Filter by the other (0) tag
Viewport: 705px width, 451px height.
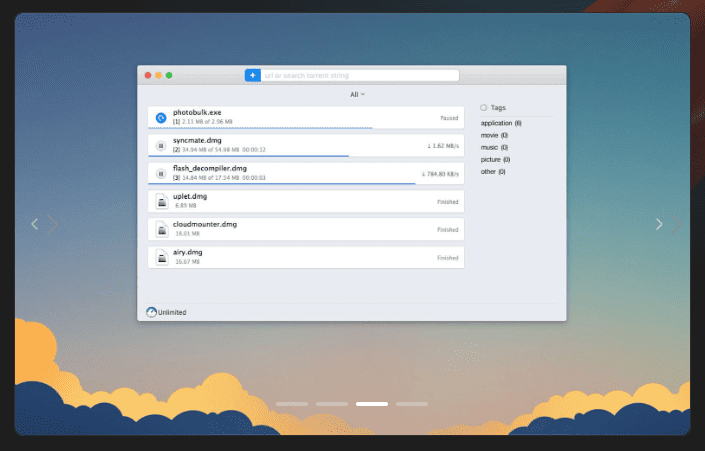[x=493, y=172]
